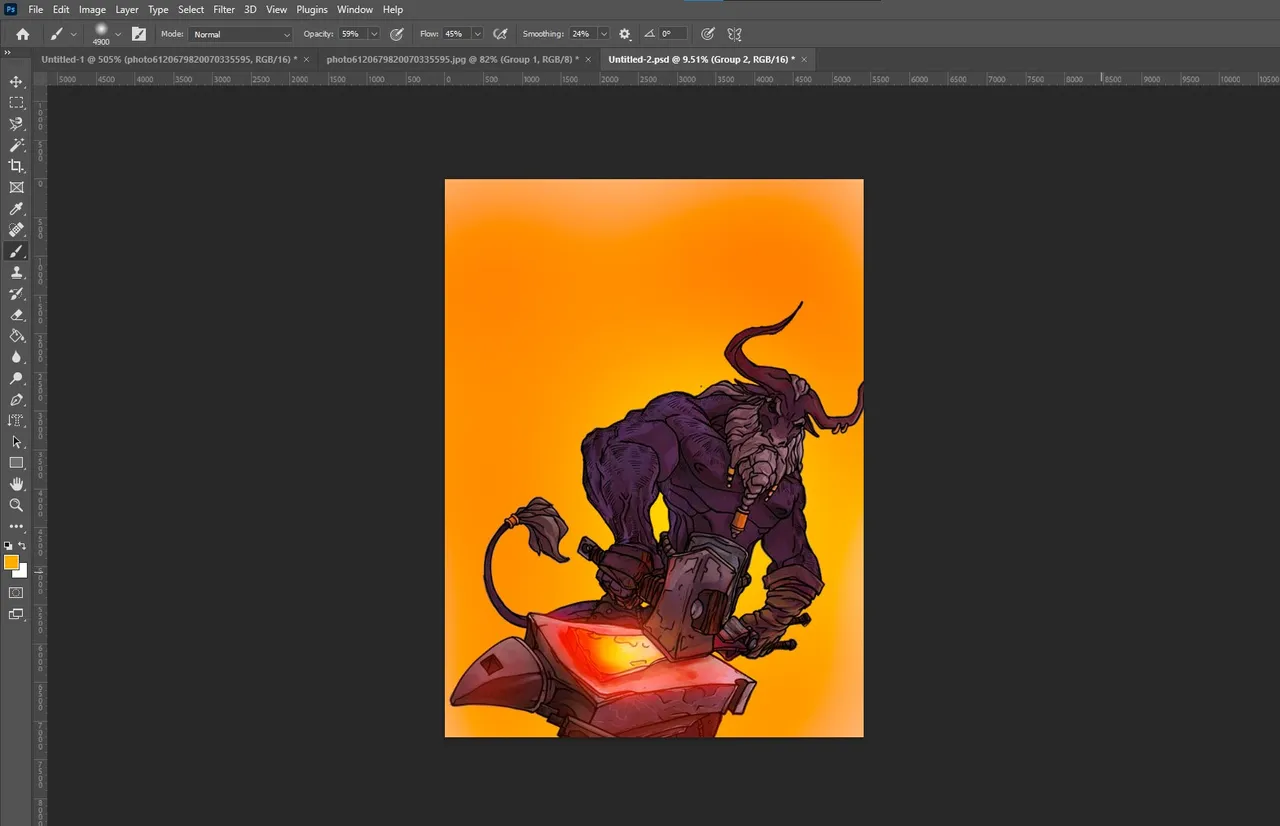This screenshot has width=1280, height=826.
Task: Open the Image menu
Action: 93,9
